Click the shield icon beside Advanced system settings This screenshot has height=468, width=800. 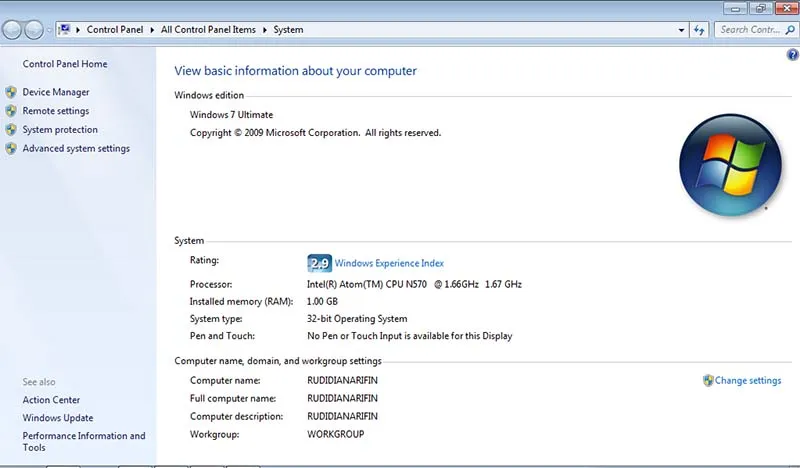[x=11, y=149]
